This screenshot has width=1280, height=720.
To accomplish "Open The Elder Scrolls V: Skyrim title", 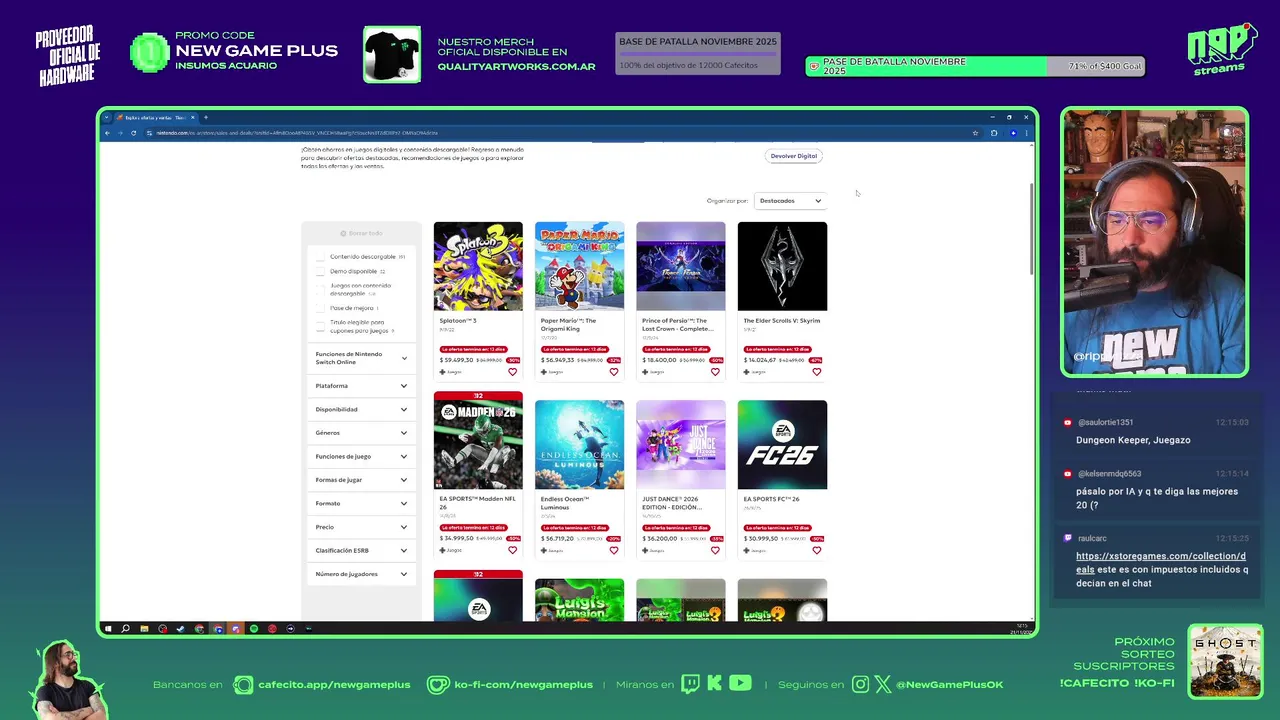I will tap(782, 321).
